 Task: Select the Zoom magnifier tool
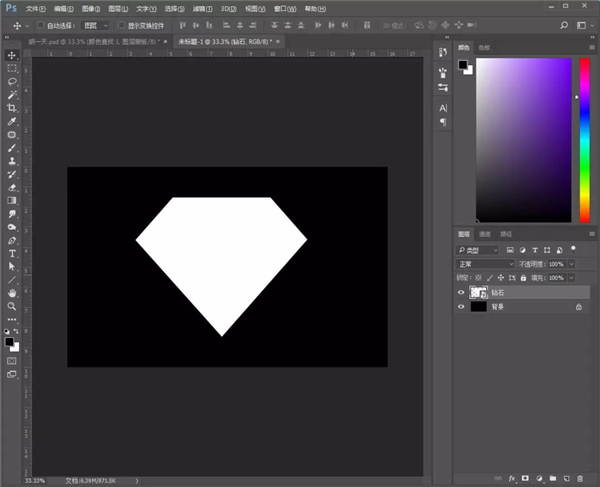(12, 306)
